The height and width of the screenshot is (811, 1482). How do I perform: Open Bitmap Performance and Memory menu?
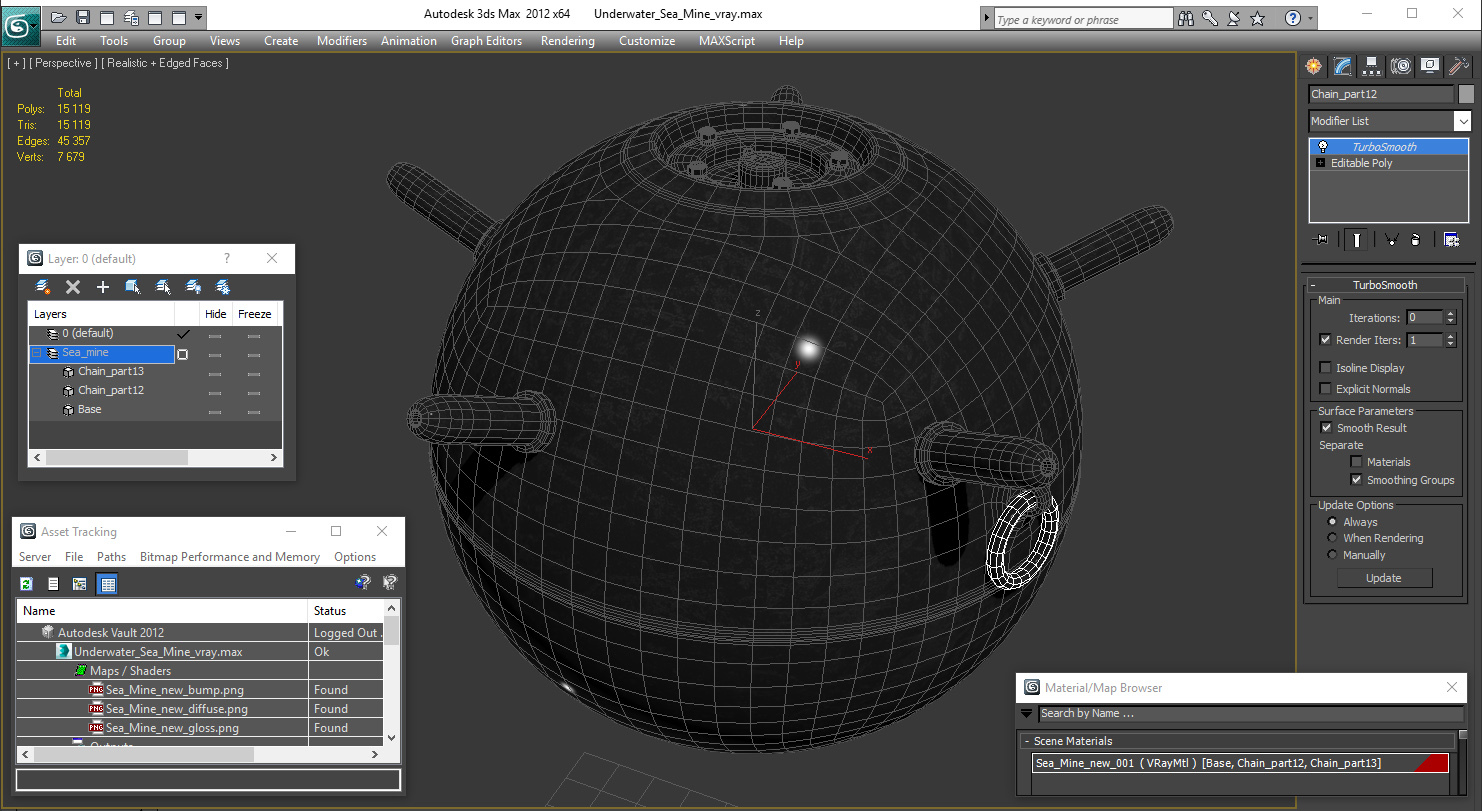(x=230, y=557)
